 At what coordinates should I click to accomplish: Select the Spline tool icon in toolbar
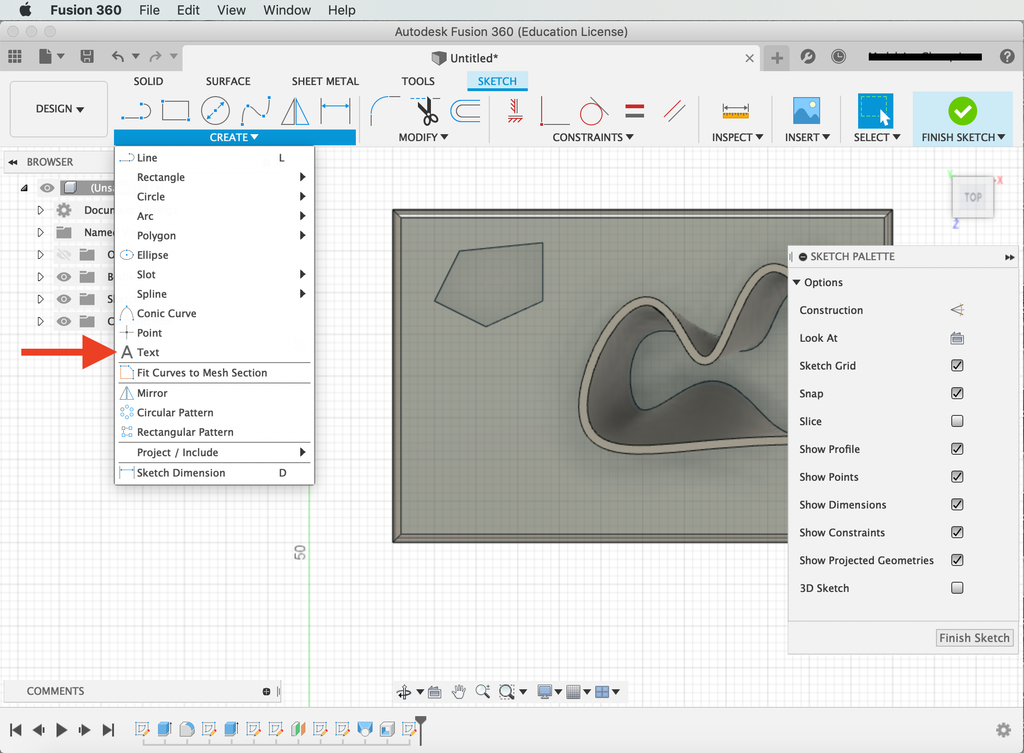pos(255,110)
